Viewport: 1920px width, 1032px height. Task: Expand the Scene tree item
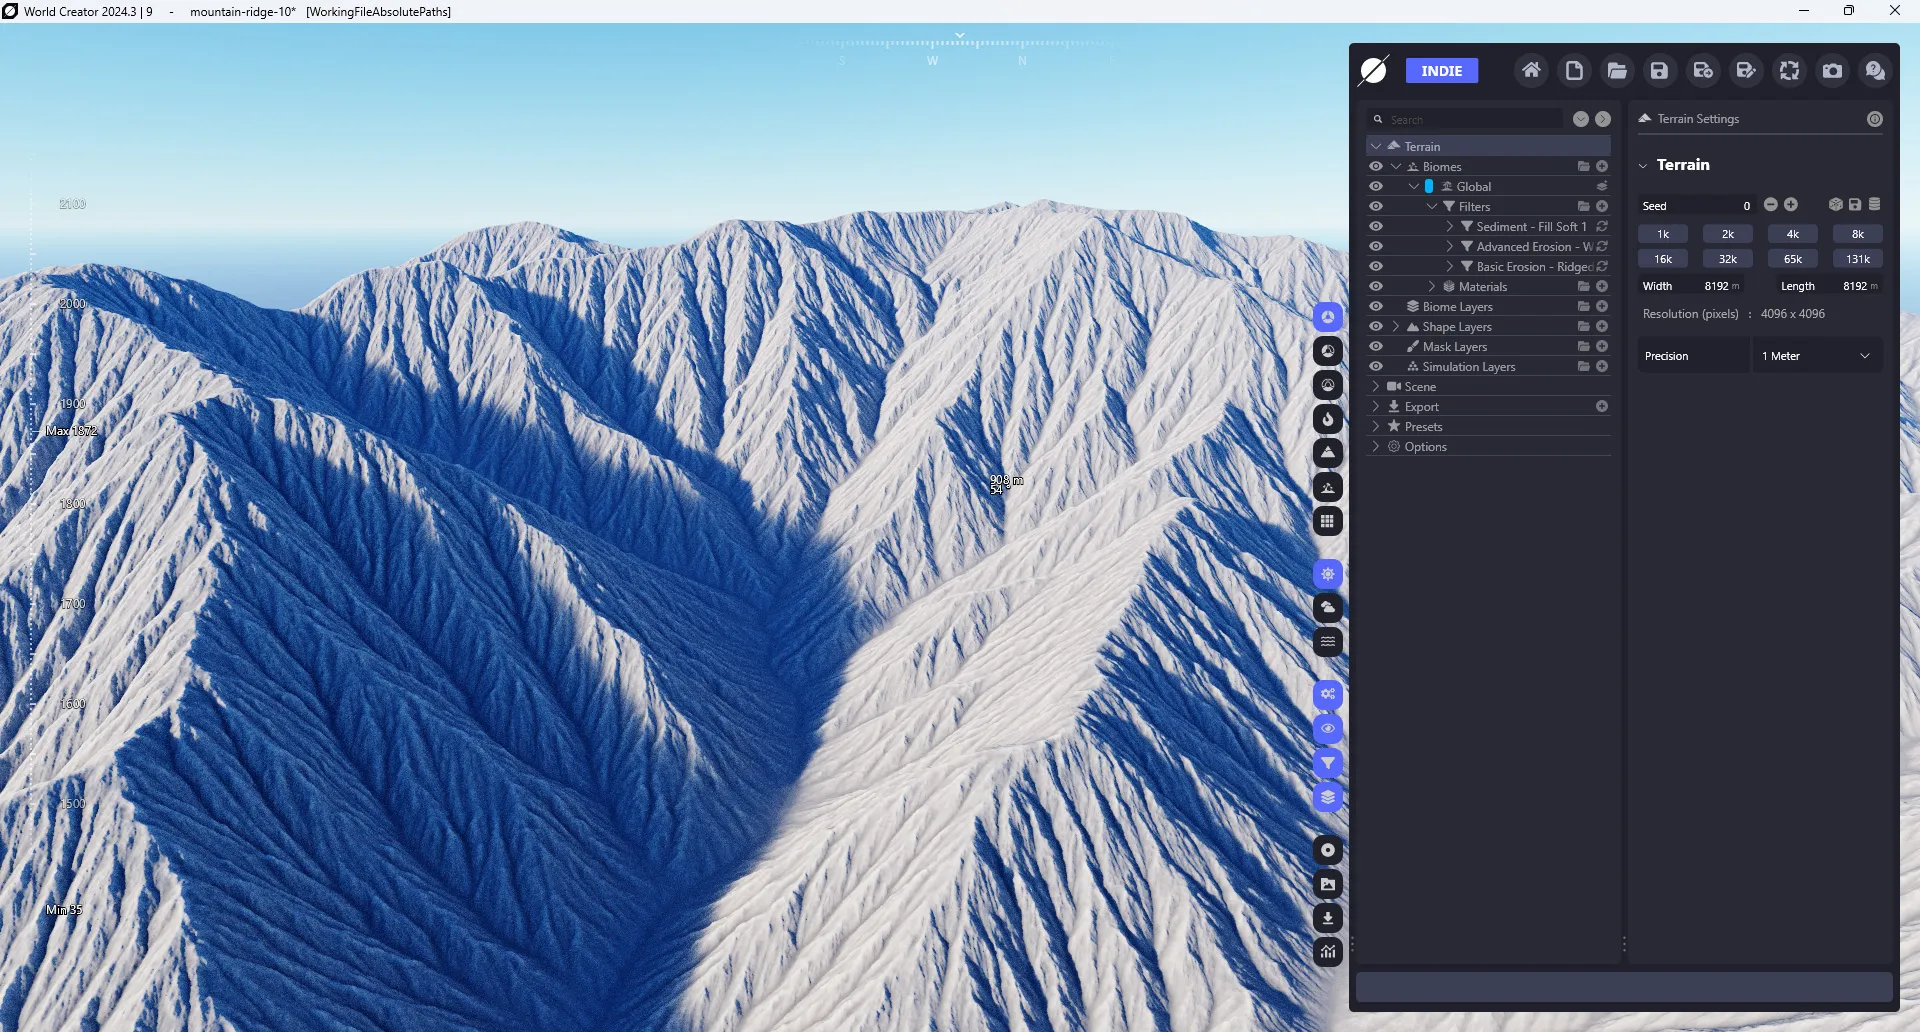pyautogui.click(x=1377, y=387)
